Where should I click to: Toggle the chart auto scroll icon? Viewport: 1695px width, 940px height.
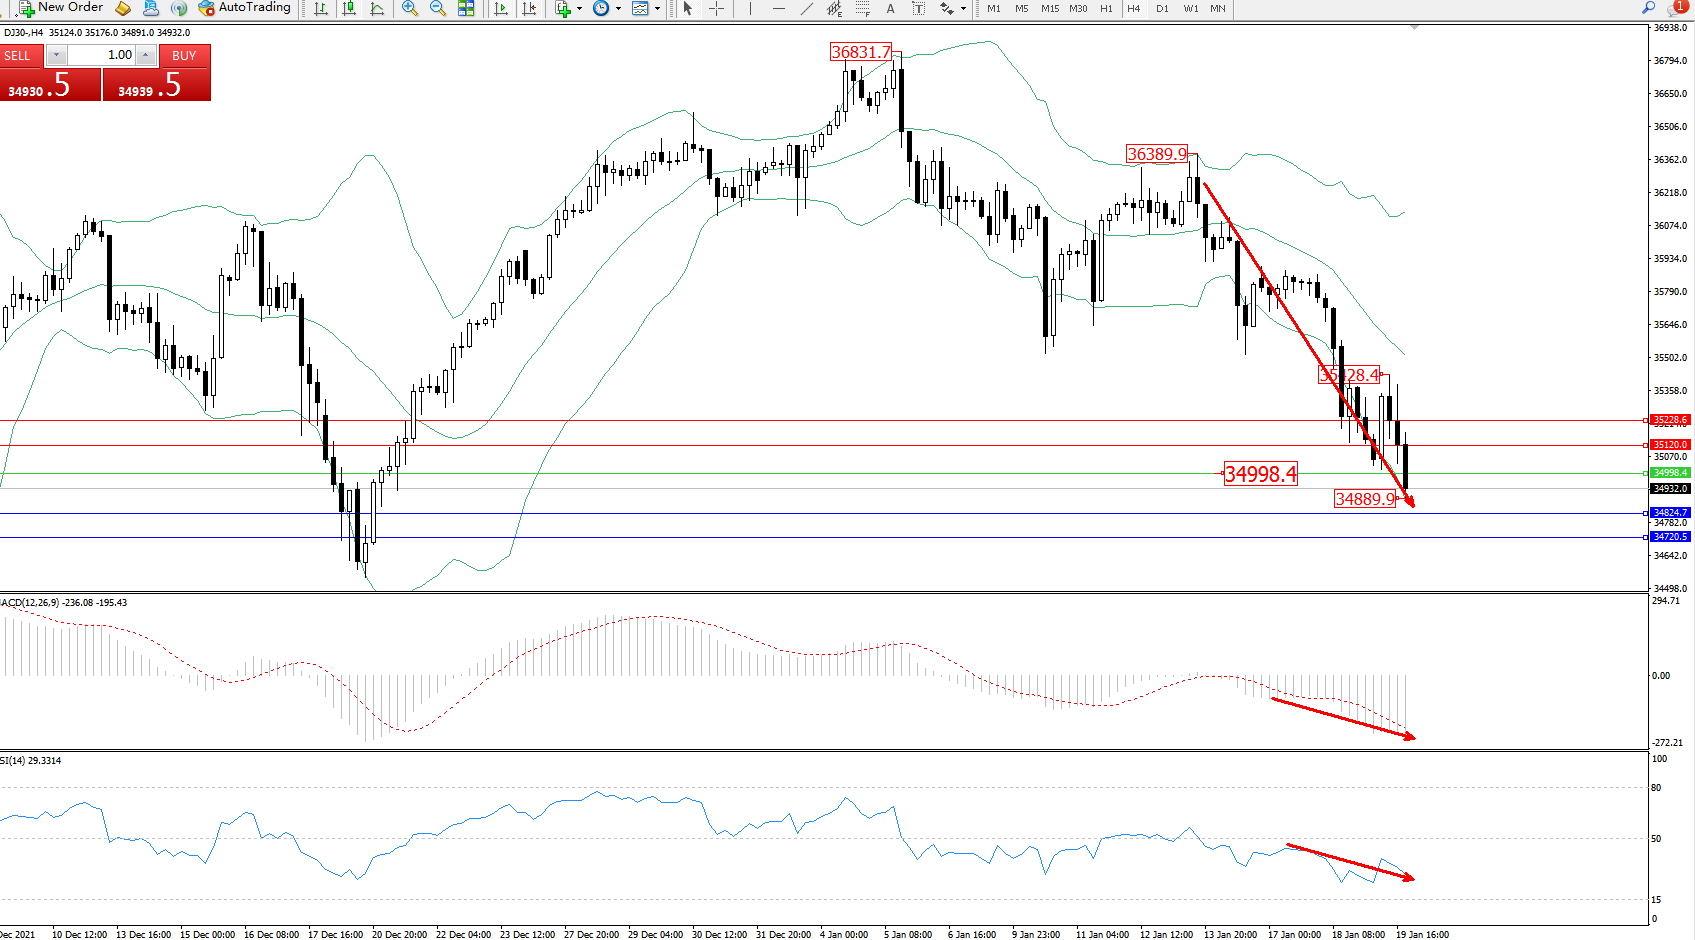click(x=501, y=8)
